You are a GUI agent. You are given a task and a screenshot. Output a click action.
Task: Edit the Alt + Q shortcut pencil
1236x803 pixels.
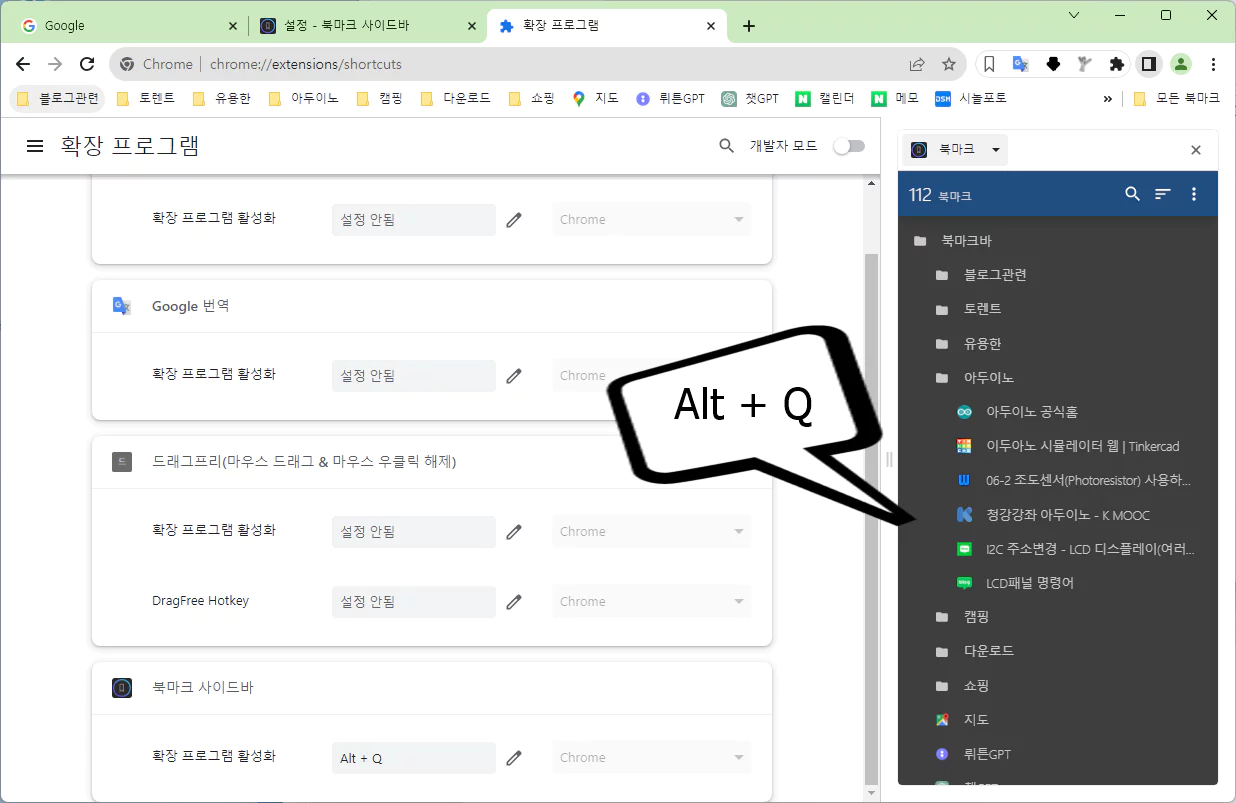tap(514, 758)
